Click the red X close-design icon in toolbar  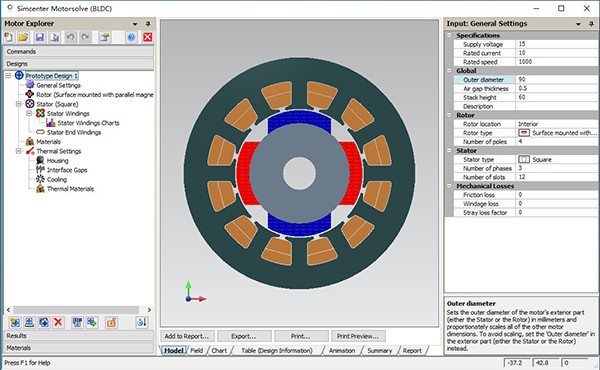point(147,37)
